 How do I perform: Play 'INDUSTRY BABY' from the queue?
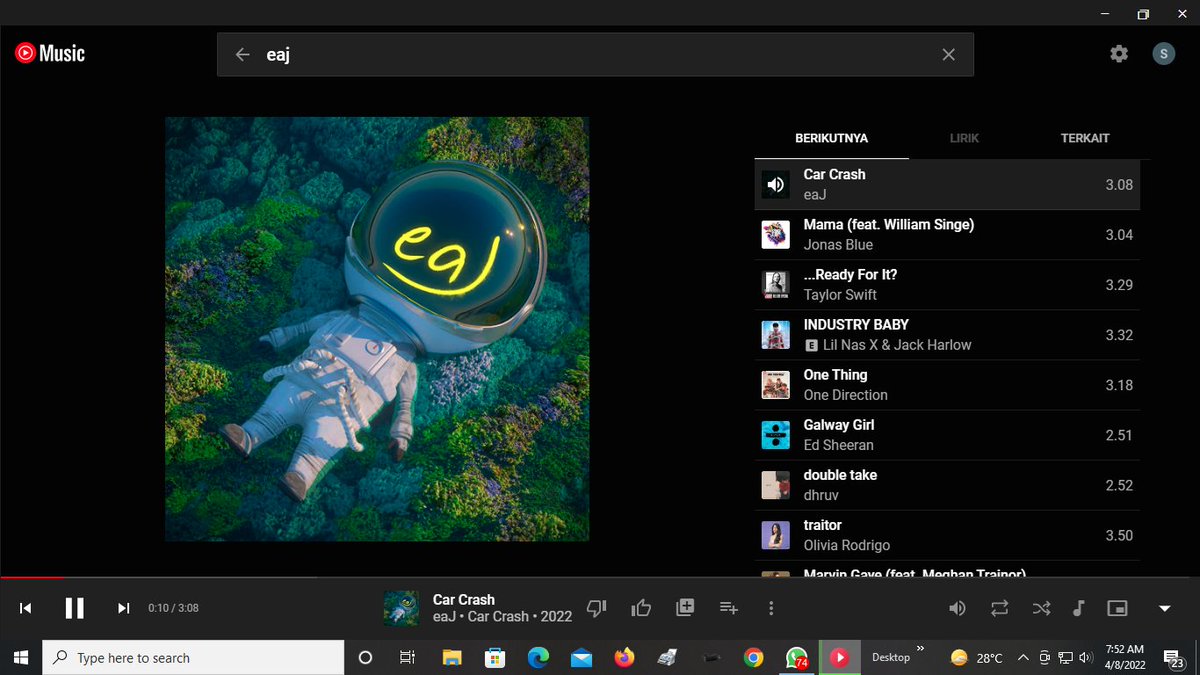(x=947, y=335)
